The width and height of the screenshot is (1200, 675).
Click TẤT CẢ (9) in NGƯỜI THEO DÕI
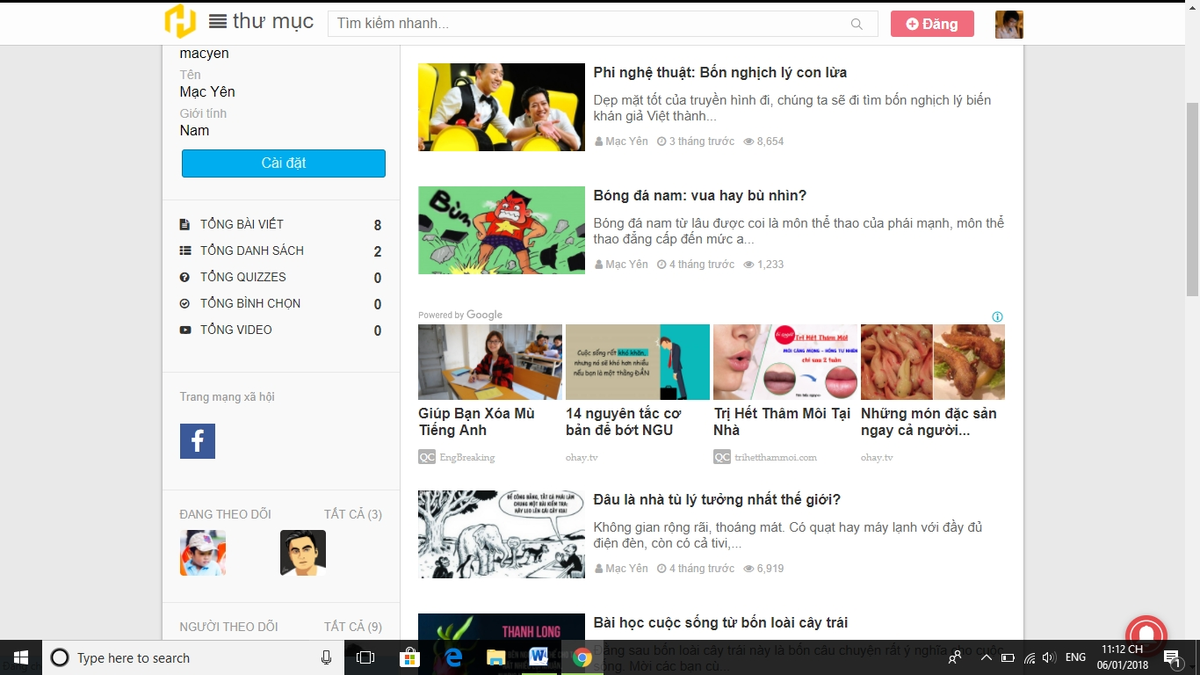point(353,627)
